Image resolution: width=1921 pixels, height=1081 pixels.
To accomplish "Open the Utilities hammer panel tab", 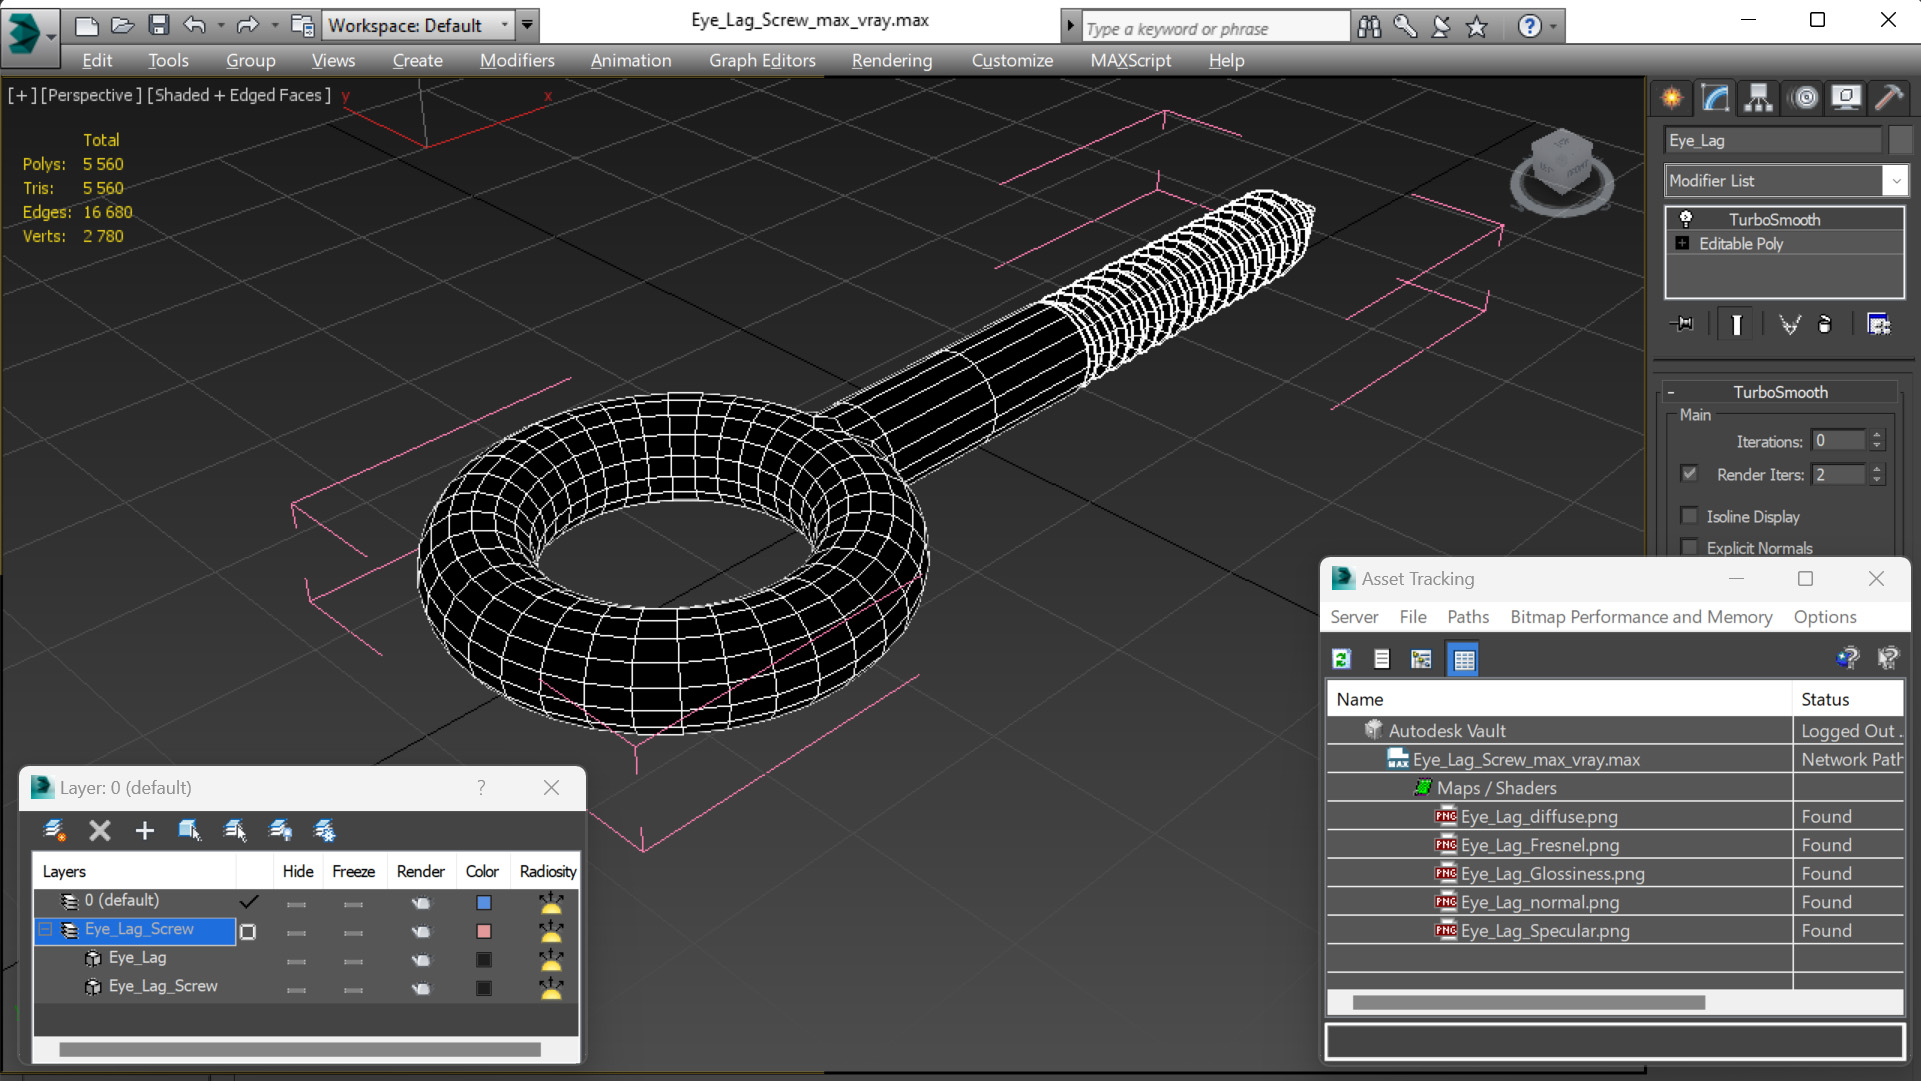I will click(1888, 98).
